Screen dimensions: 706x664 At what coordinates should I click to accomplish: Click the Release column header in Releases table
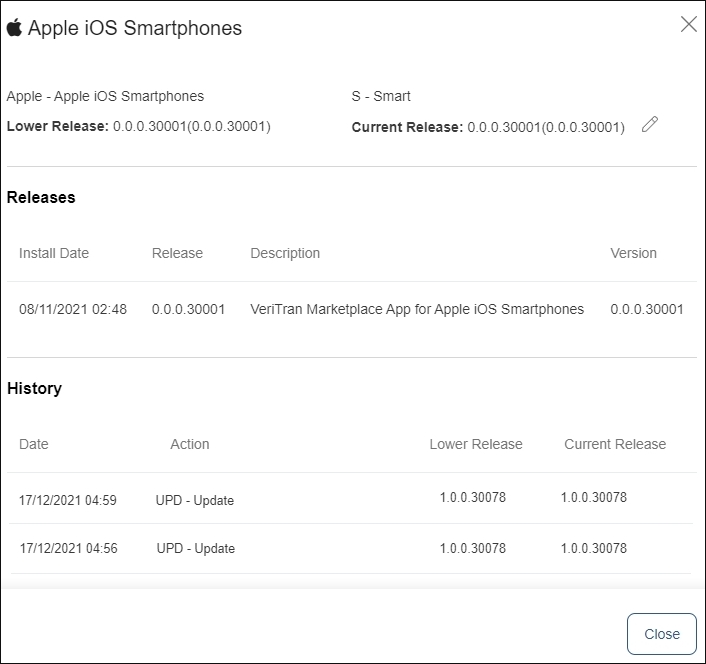pos(177,253)
